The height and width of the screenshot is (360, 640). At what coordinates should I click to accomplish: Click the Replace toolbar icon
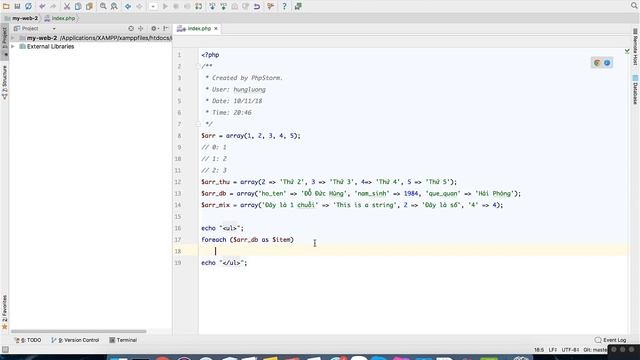[x=114, y=6]
